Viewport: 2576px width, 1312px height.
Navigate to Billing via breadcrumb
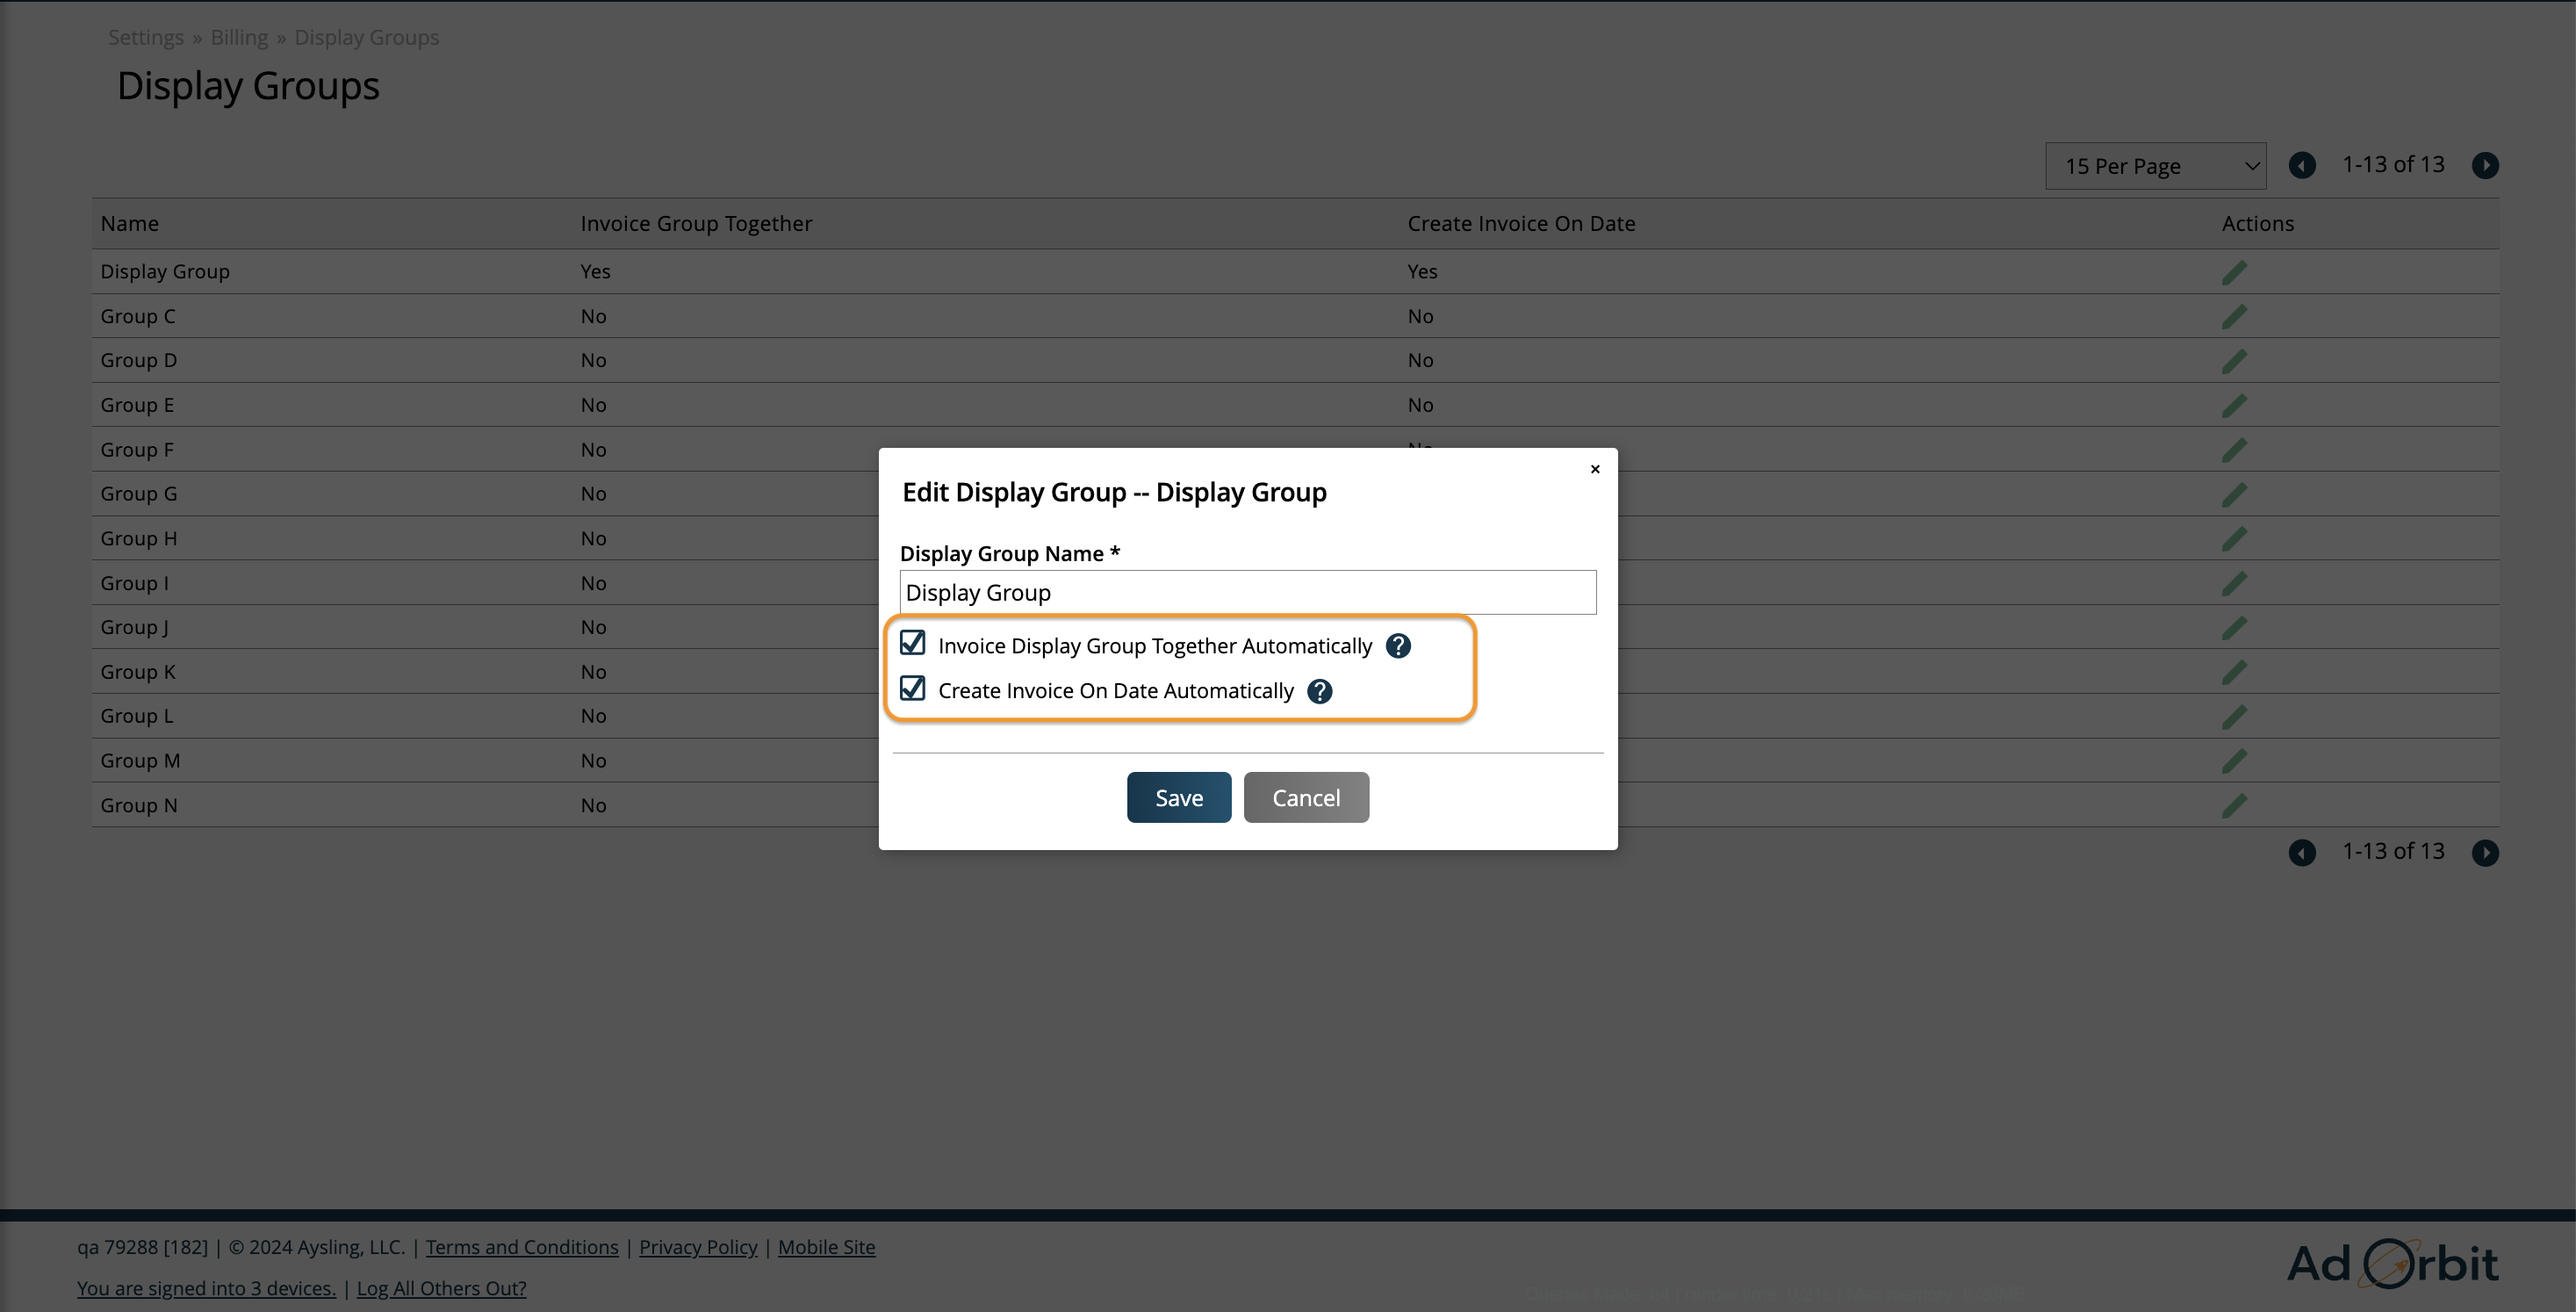tap(238, 37)
